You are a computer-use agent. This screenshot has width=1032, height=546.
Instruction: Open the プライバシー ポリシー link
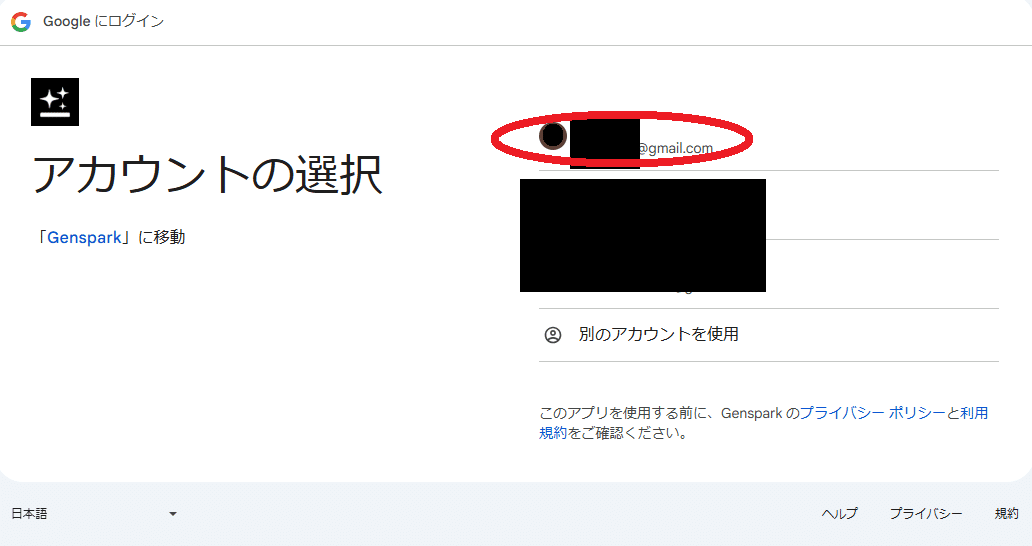click(872, 413)
